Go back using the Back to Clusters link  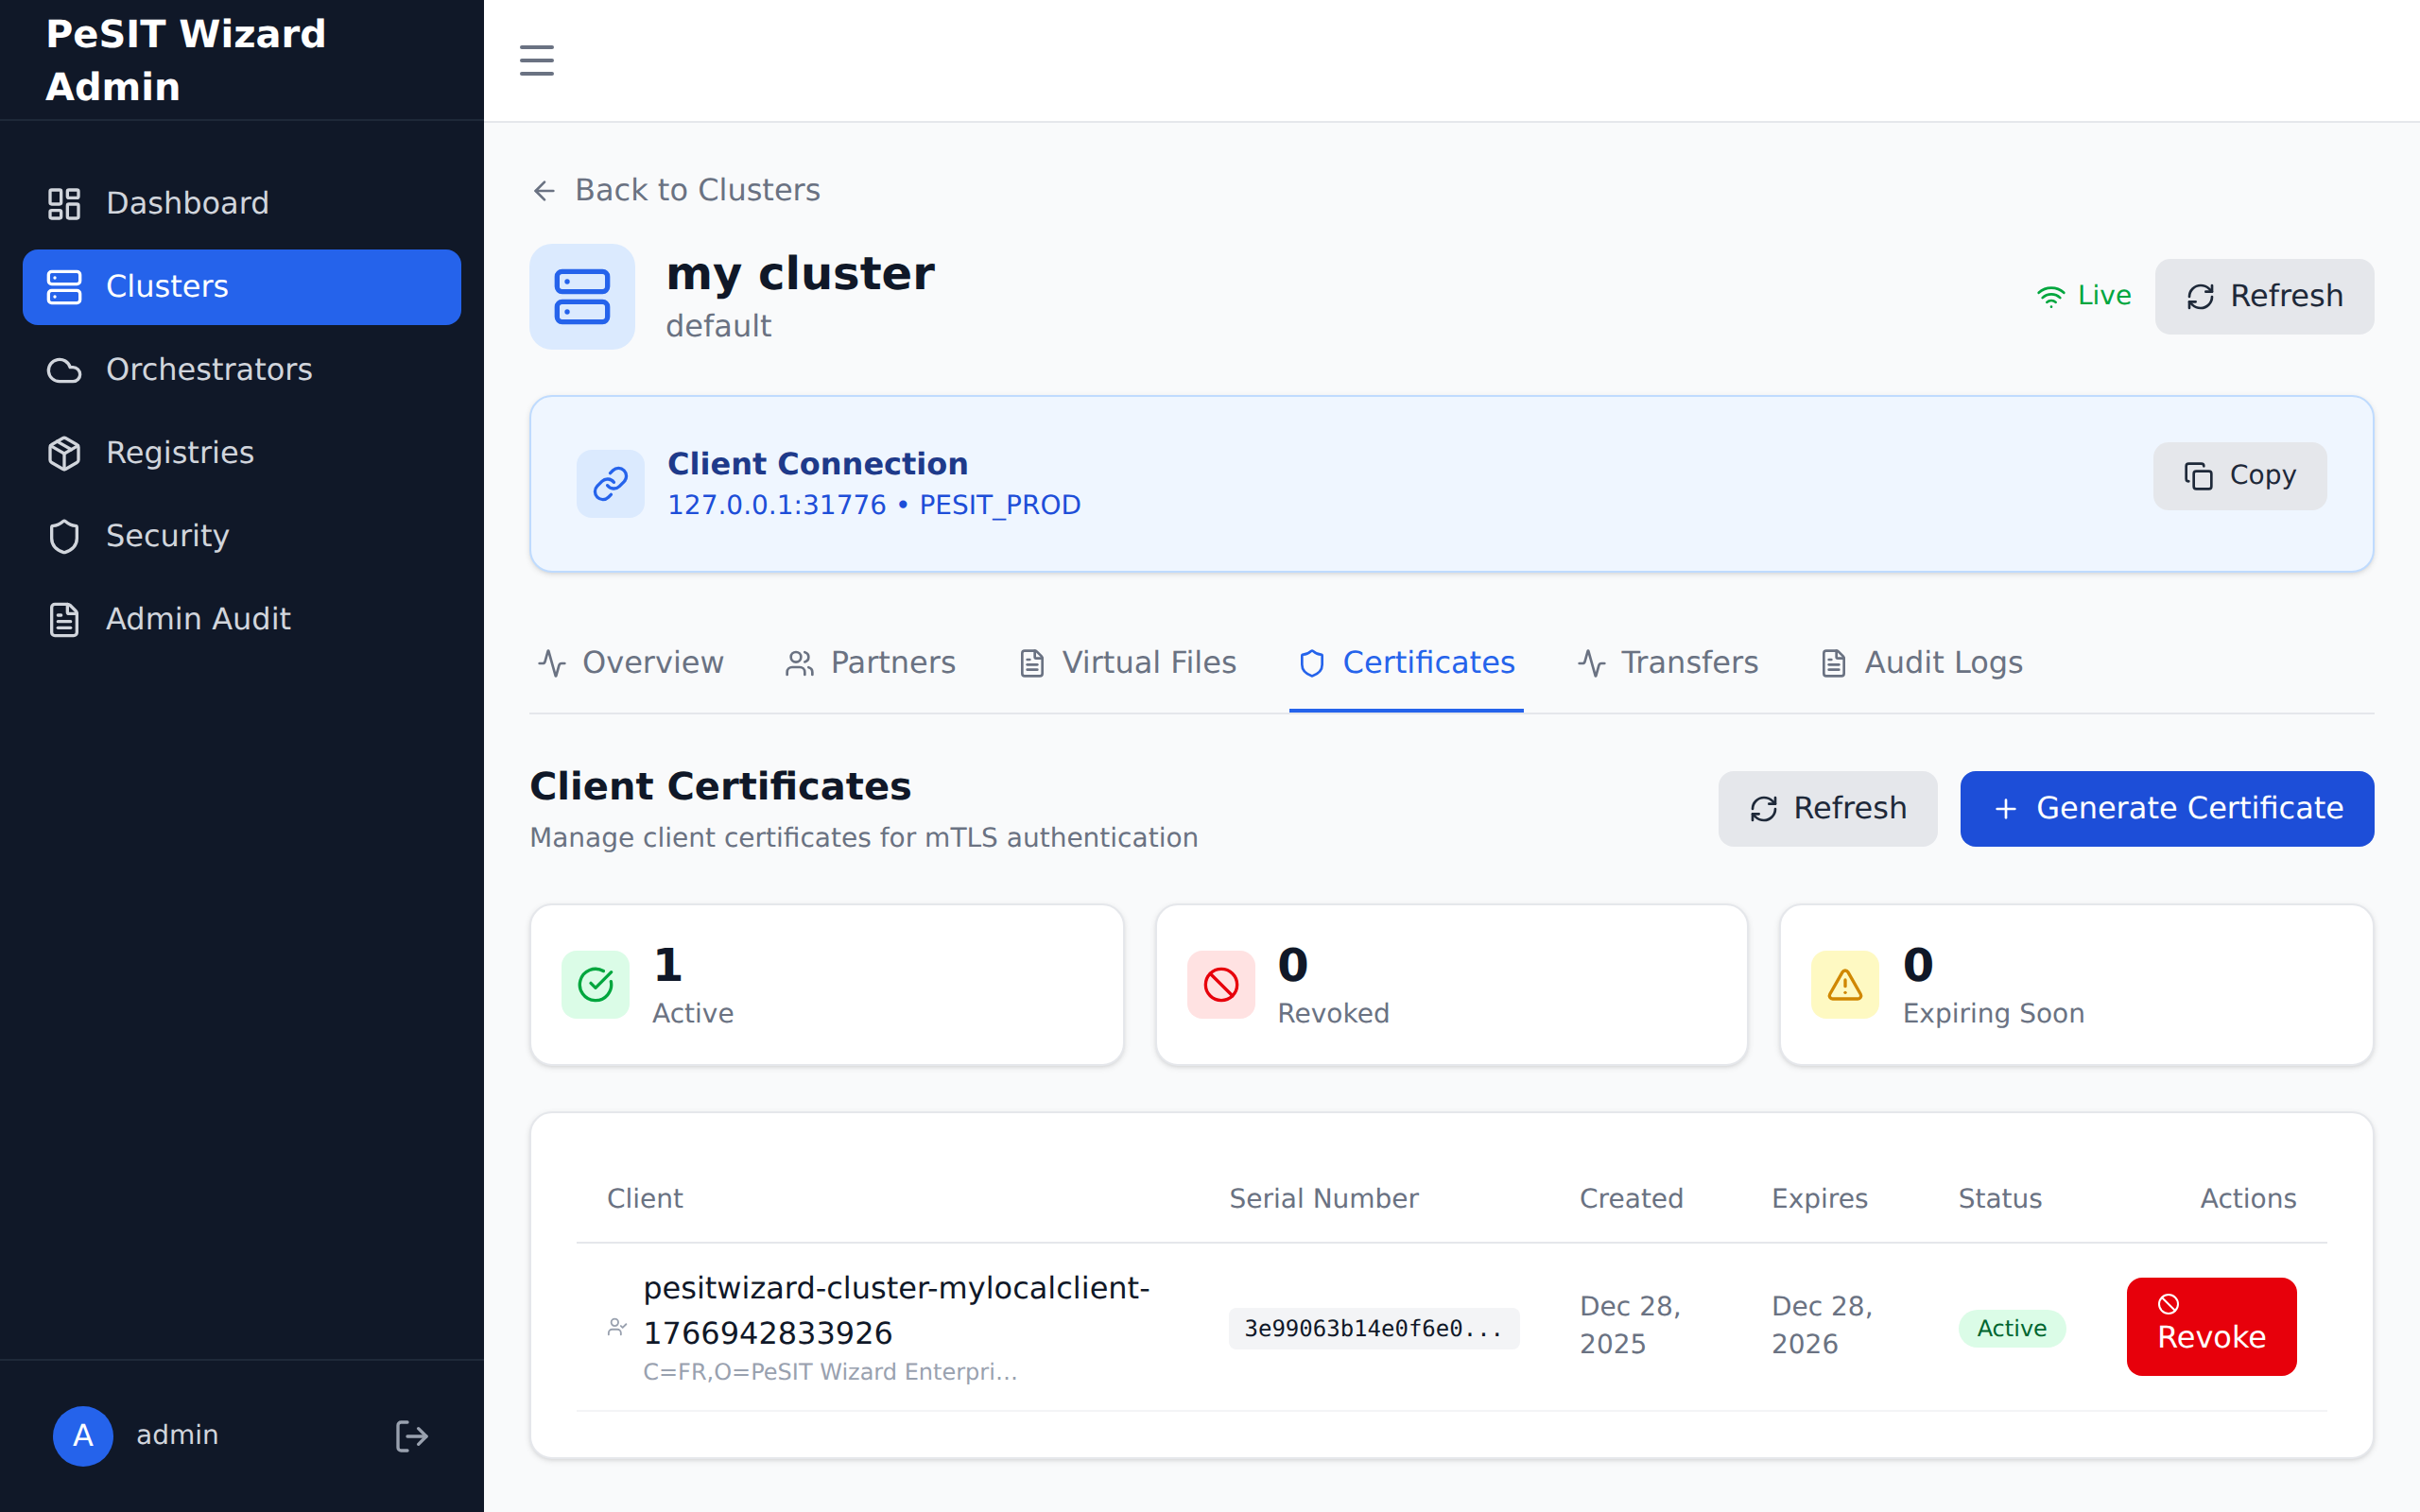[x=676, y=189]
